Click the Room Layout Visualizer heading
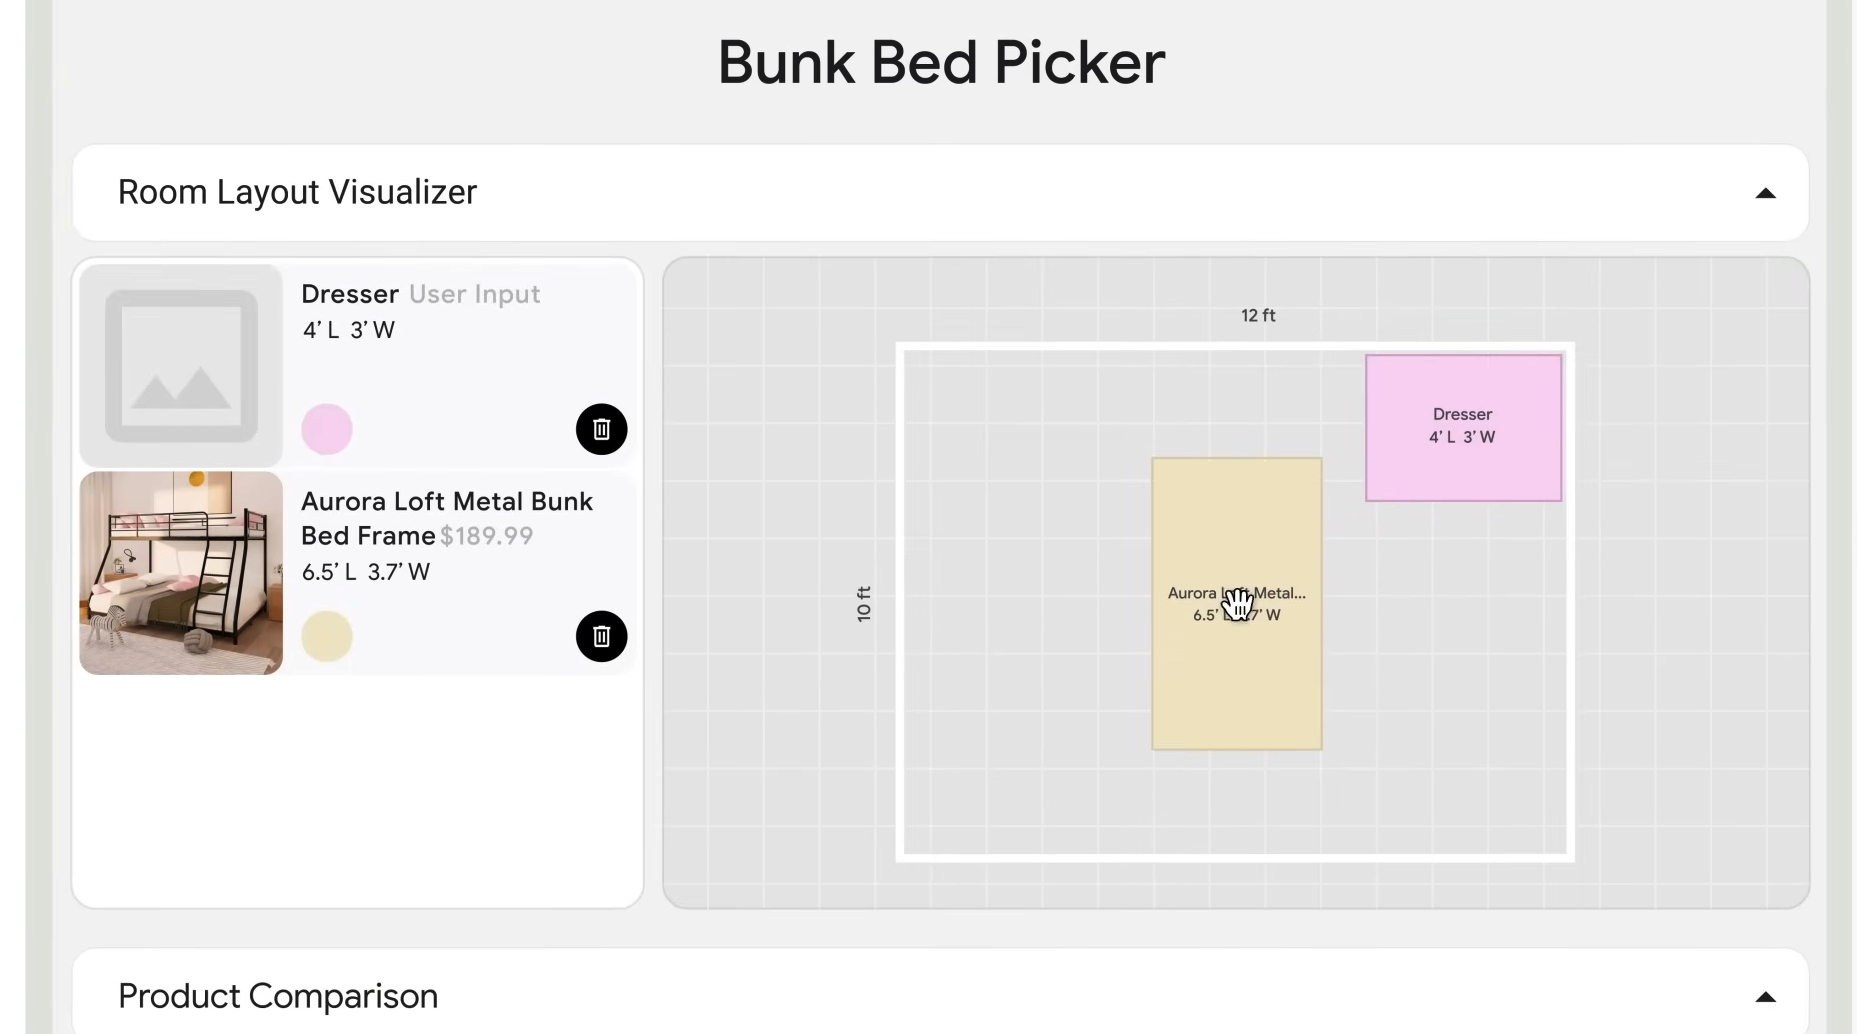Image resolution: width=1857 pixels, height=1034 pixels. (x=297, y=192)
